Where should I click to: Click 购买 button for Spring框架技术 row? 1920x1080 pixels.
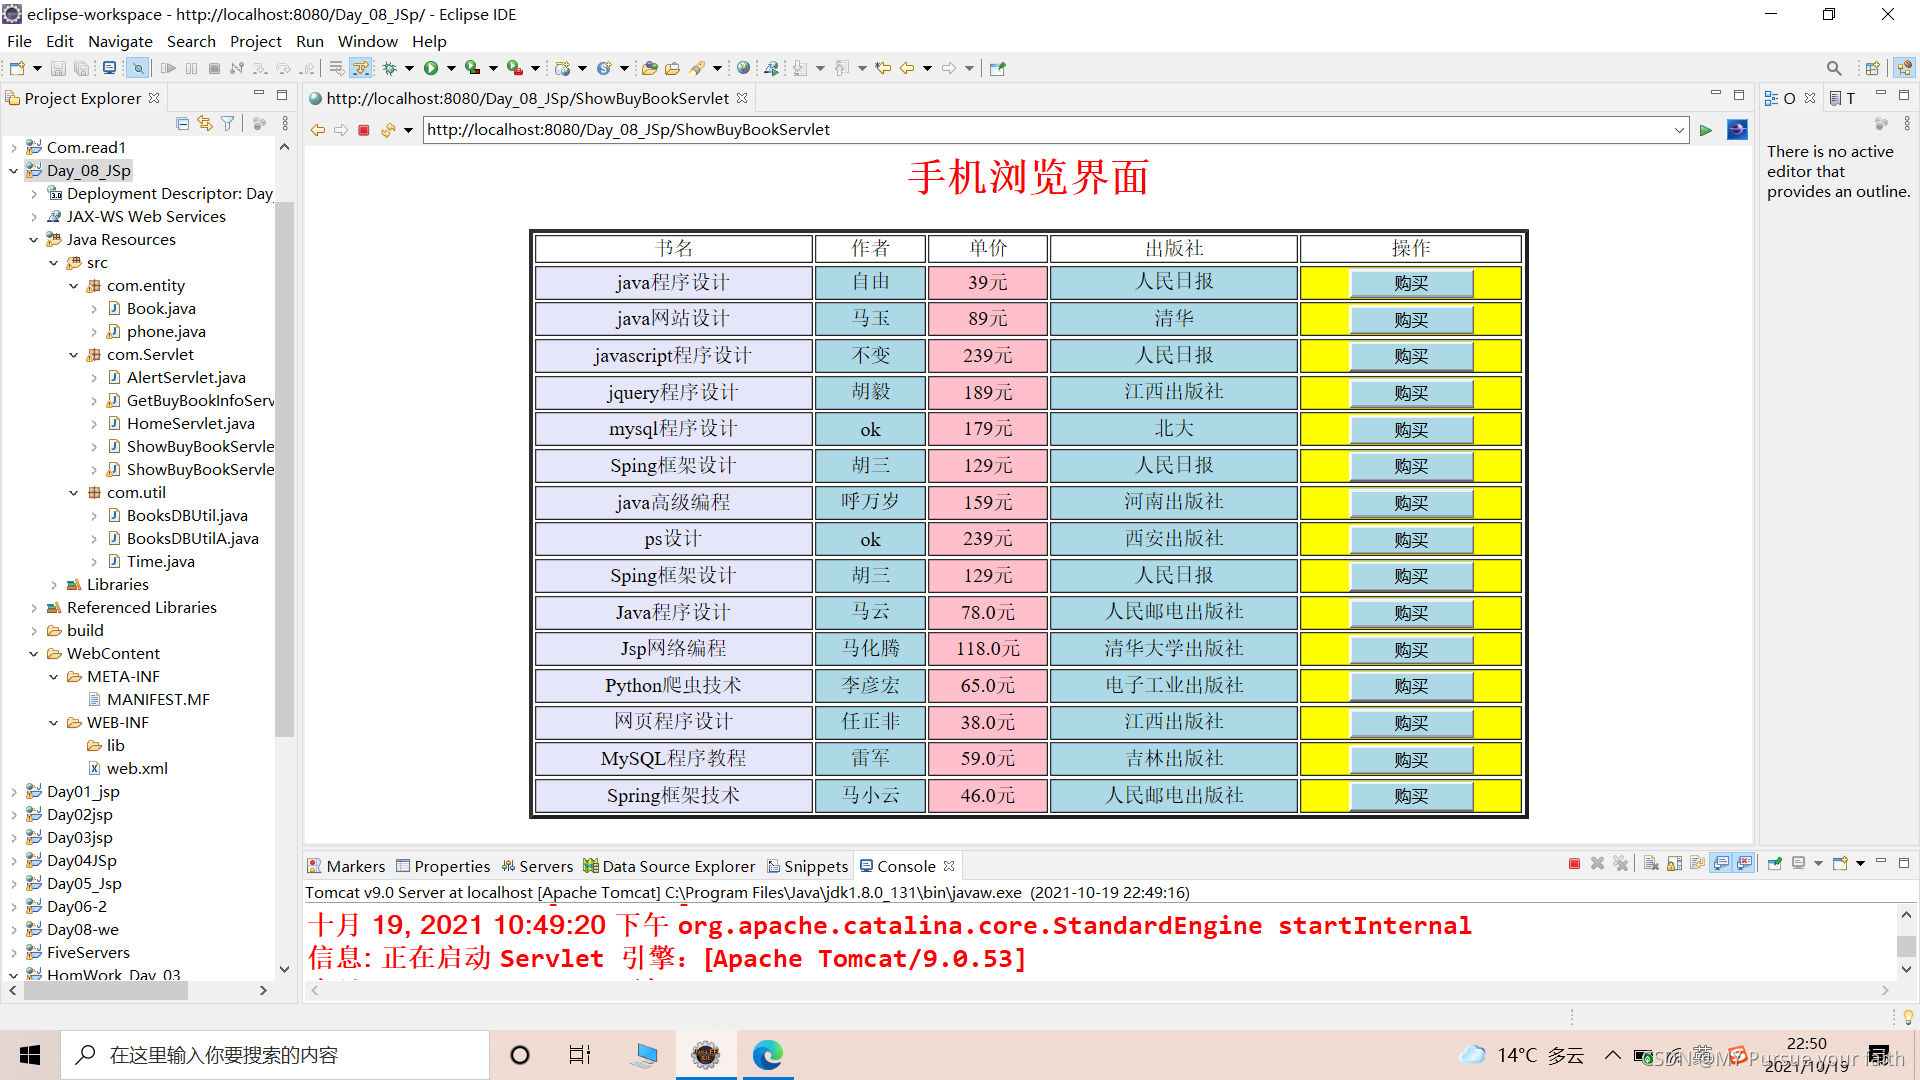[x=1410, y=796]
